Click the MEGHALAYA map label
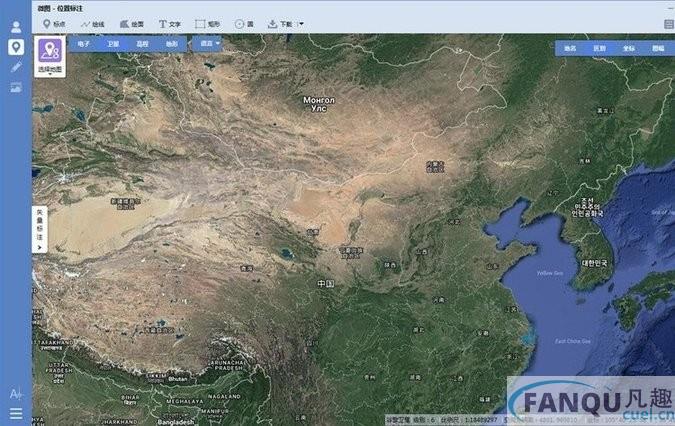This screenshot has height=426, width=675. 185,401
